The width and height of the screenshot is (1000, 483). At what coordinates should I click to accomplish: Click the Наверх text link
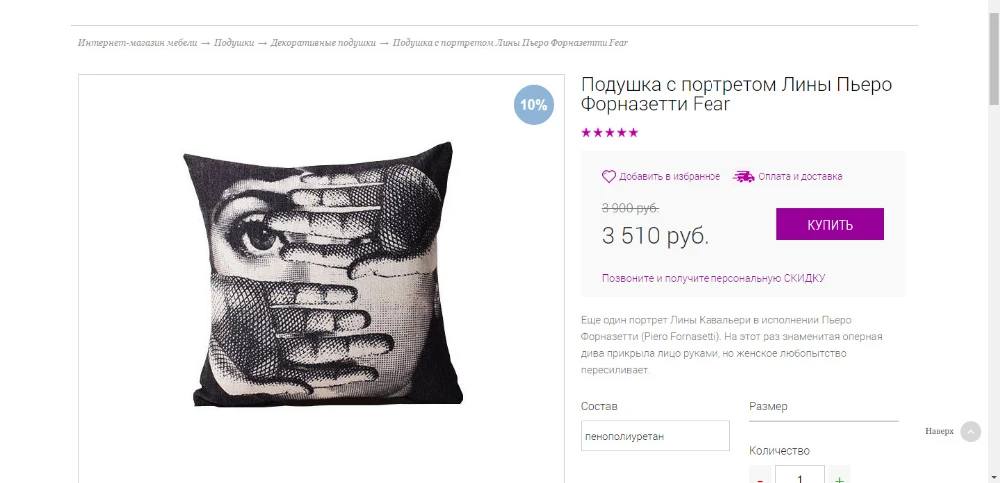(939, 432)
